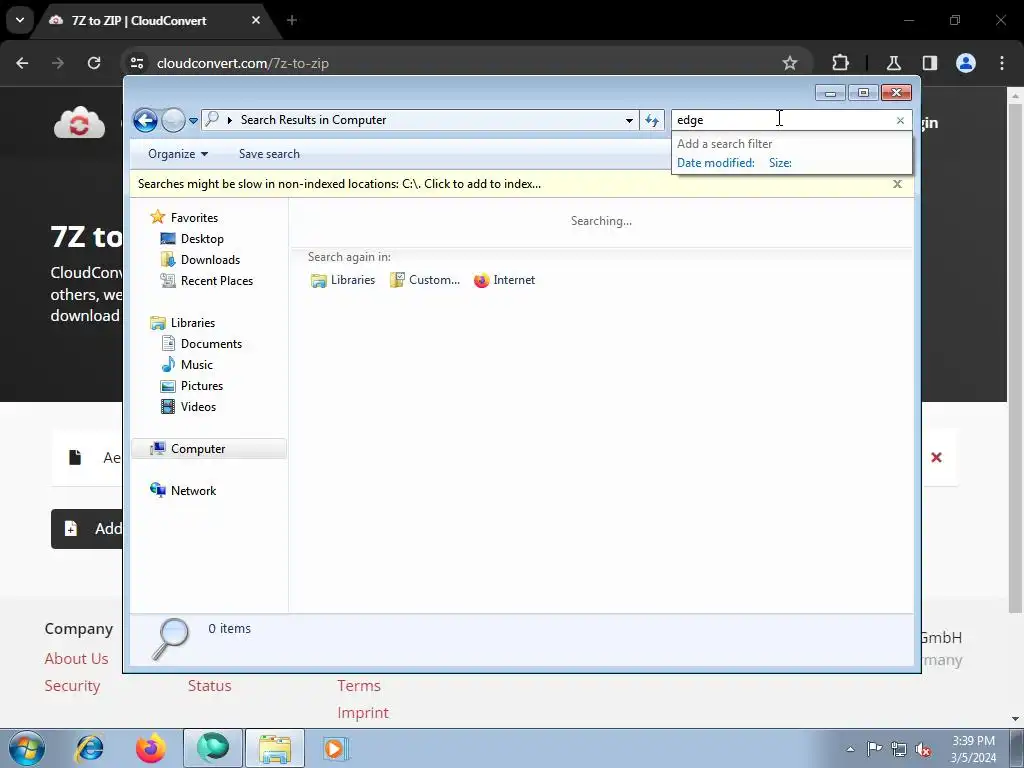Select the '7Z to ZIP | CloudConvert' tab

155,21
